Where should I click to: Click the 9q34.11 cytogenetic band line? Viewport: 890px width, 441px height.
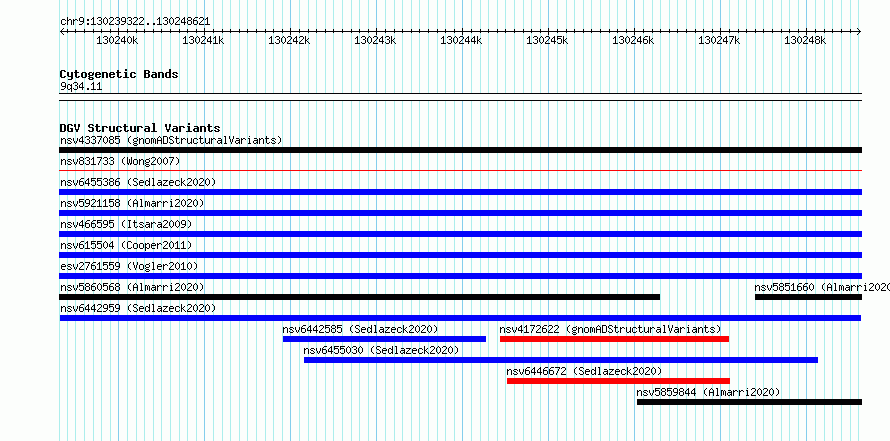(x=461, y=97)
